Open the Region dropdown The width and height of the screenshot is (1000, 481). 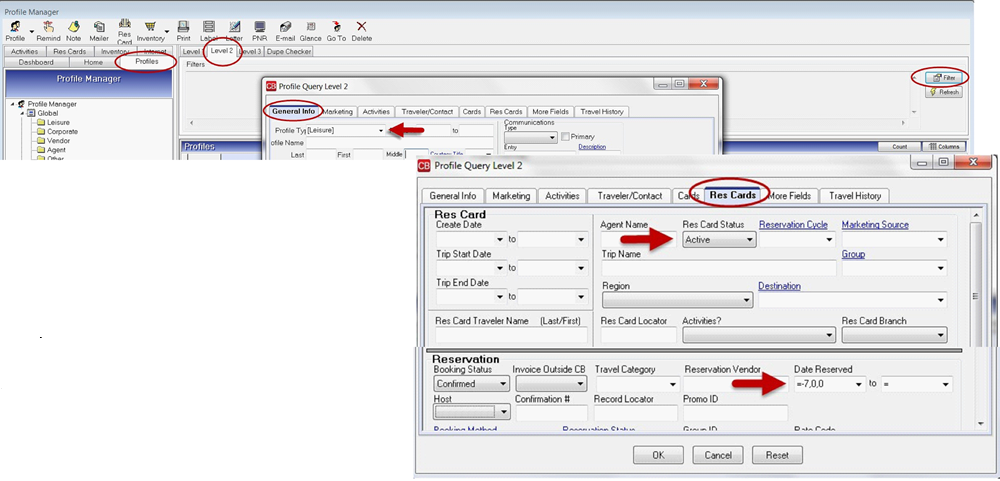(x=677, y=300)
